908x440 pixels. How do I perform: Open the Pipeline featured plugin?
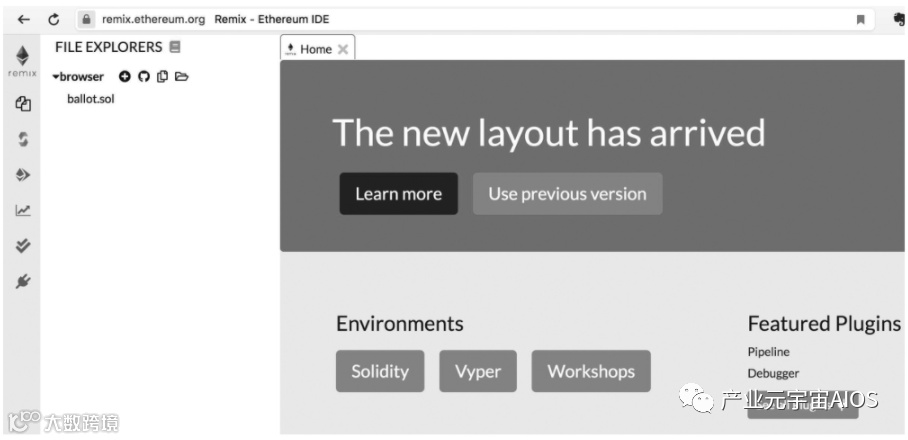(x=768, y=352)
